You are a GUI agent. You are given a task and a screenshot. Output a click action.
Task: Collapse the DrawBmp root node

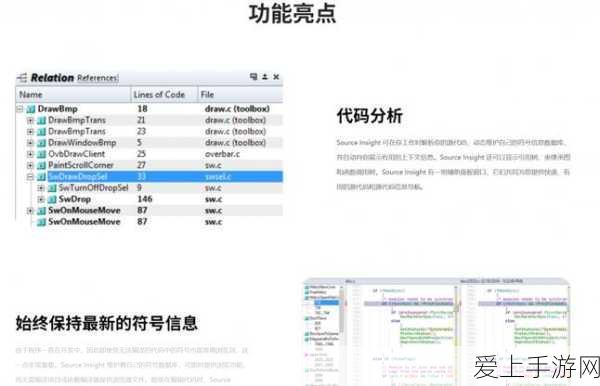20,109
